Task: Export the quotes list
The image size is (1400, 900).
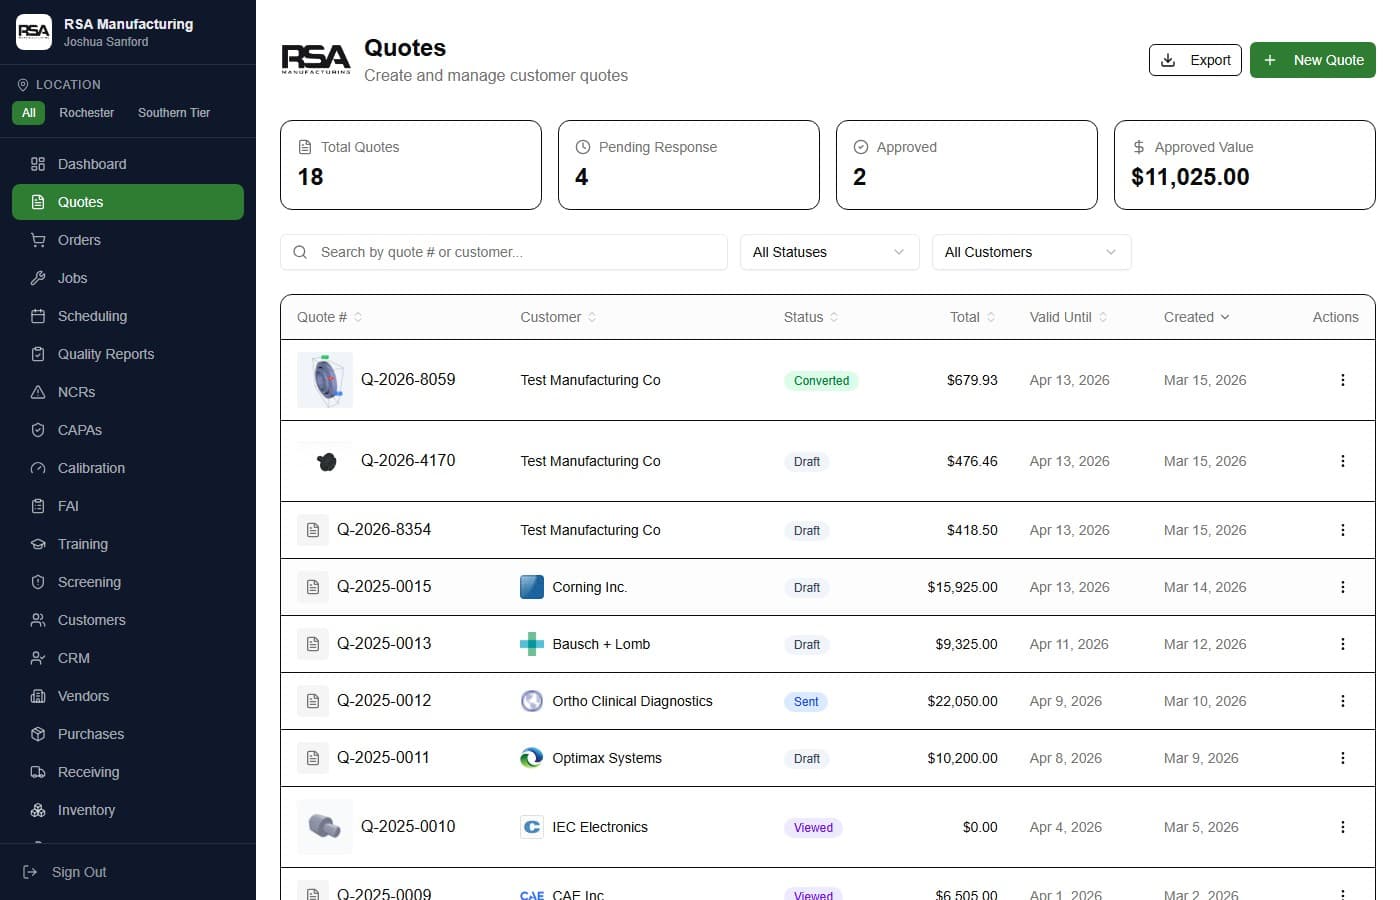Action: click(1195, 60)
